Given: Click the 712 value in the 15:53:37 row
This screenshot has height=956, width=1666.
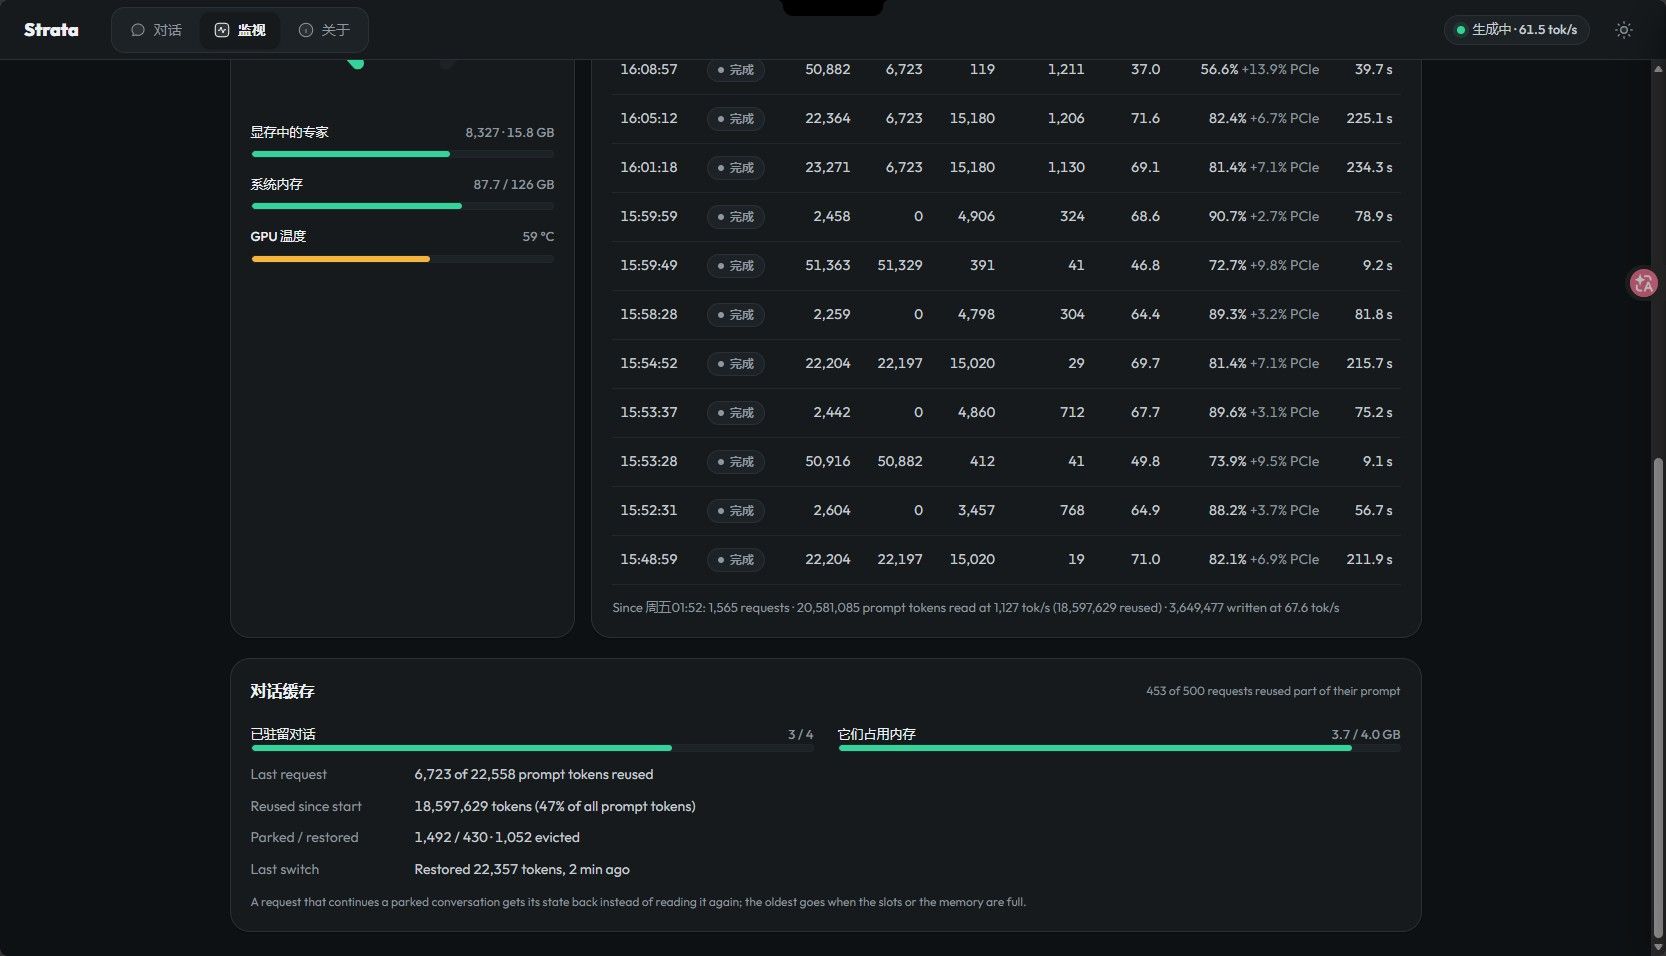Looking at the screenshot, I should 1072,412.
